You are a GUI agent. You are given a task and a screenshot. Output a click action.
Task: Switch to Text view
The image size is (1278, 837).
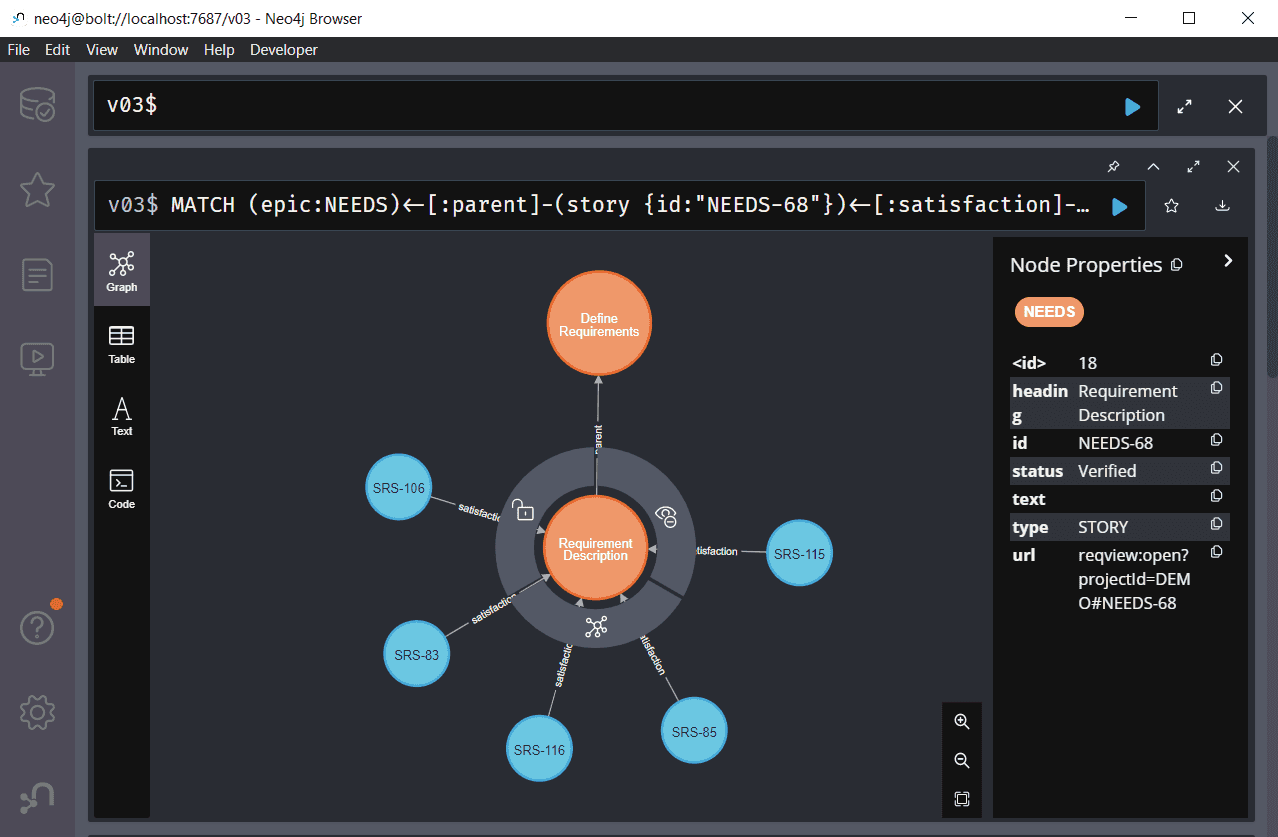[x=122, y=415]
